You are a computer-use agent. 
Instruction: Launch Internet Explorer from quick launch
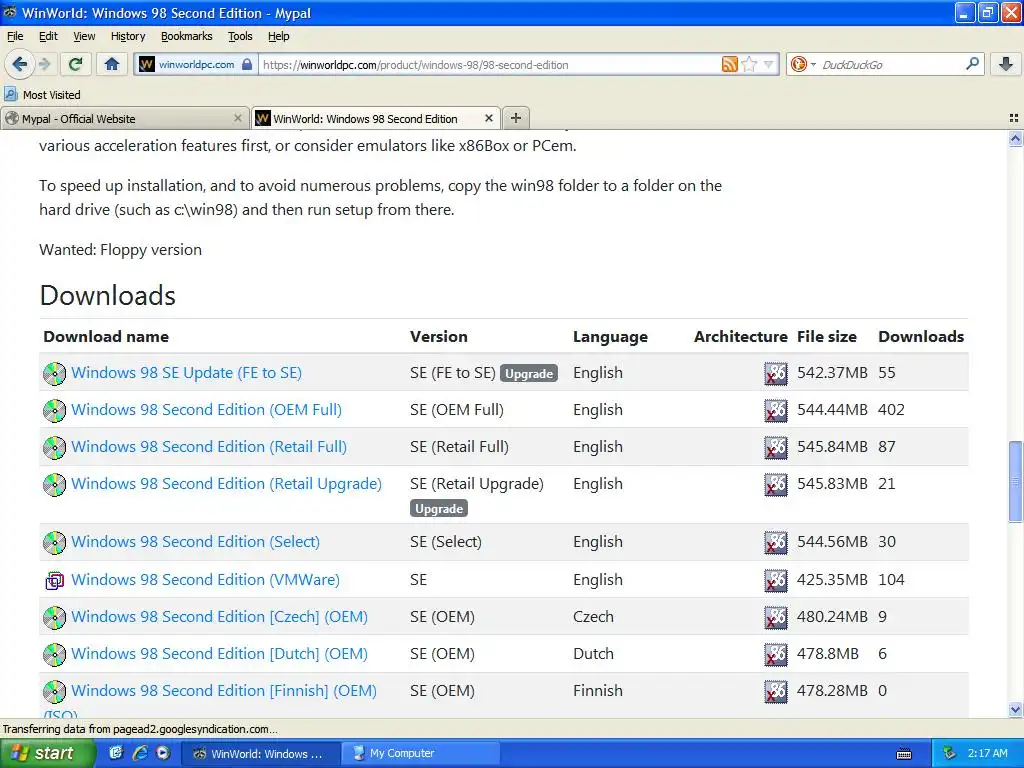(x=139, y=753)
